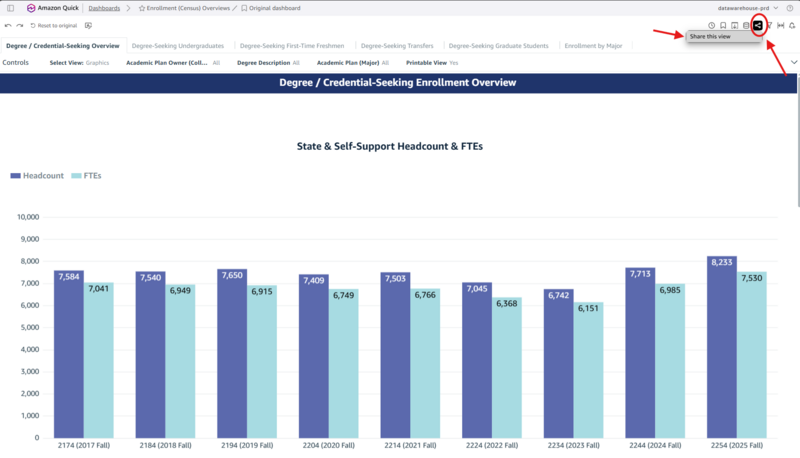Image resolution: width=800 pixels, height=458 pixels.
Task: Click the axis label 2214 (2021 Fall)
Action: [410, 445]
